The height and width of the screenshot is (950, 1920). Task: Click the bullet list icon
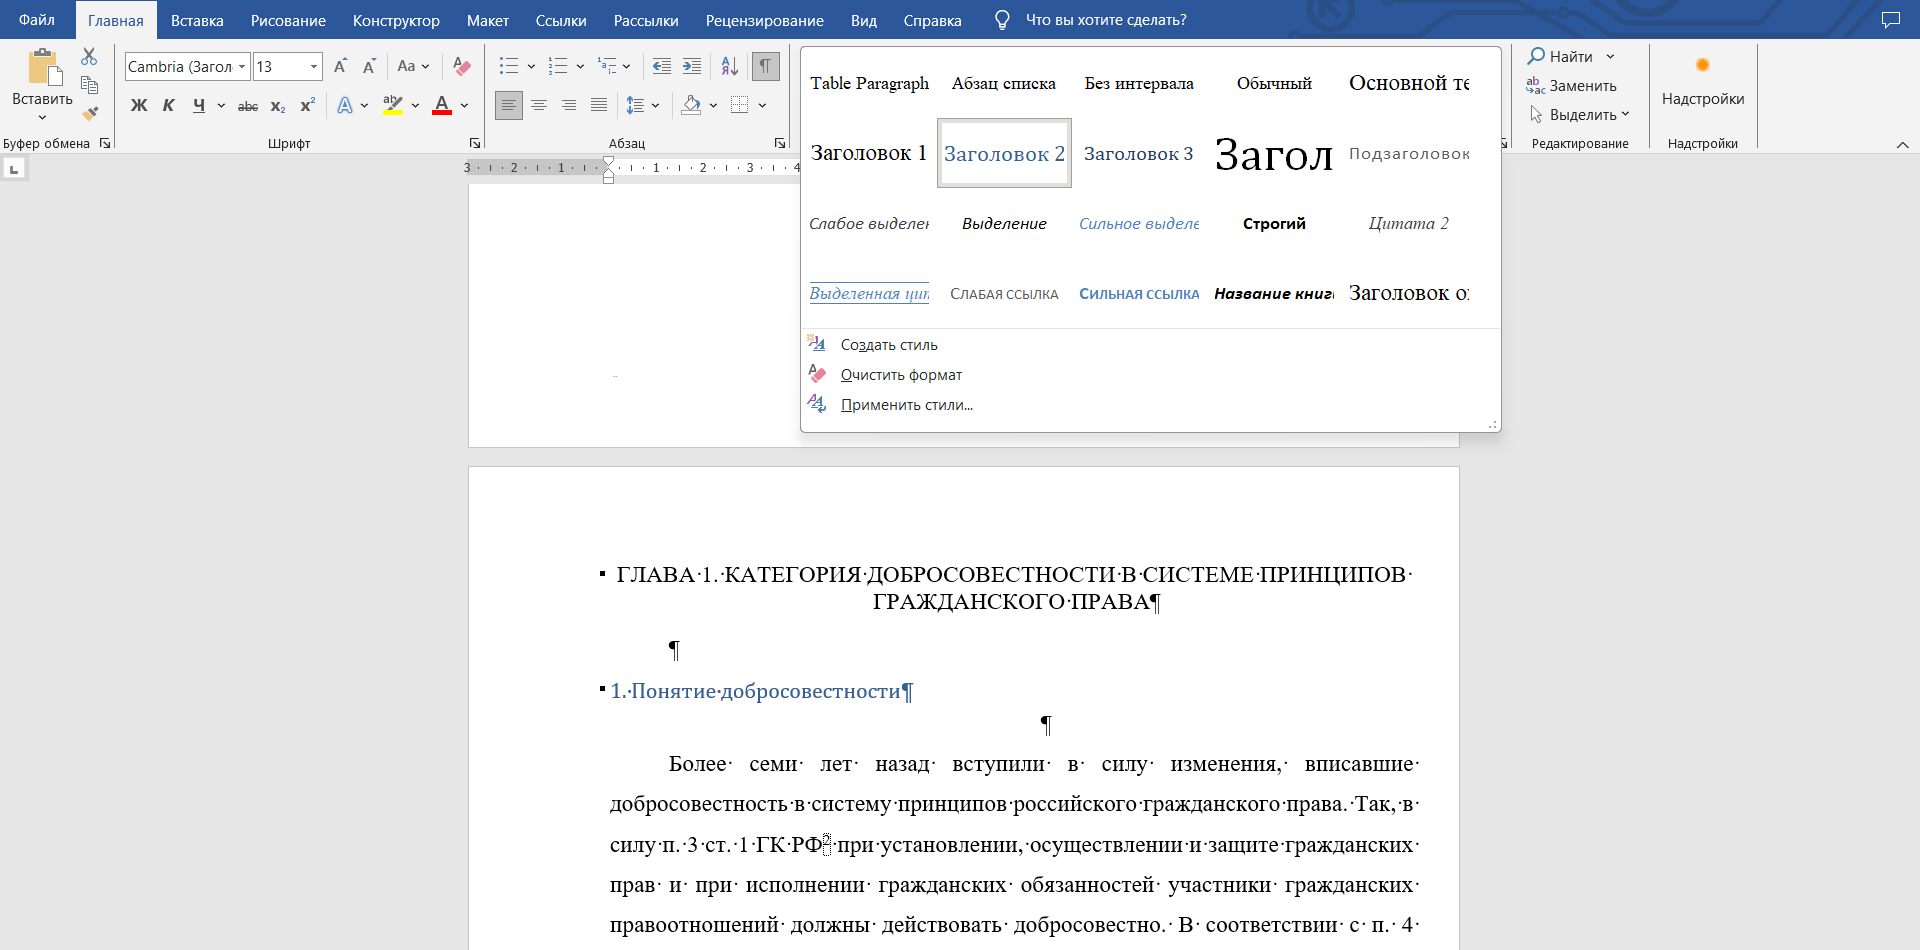[509, 66]
